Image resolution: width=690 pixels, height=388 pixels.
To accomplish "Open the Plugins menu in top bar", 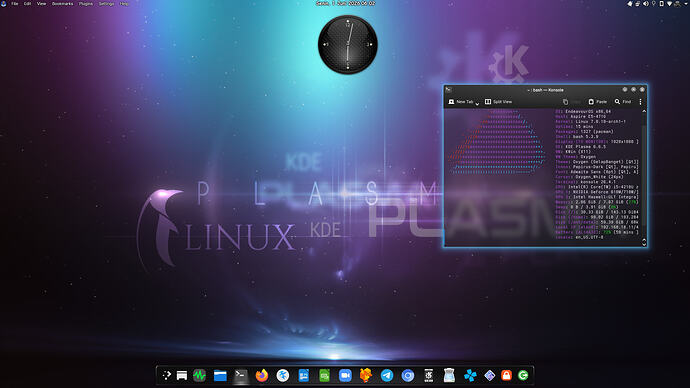I will [86, 4].
